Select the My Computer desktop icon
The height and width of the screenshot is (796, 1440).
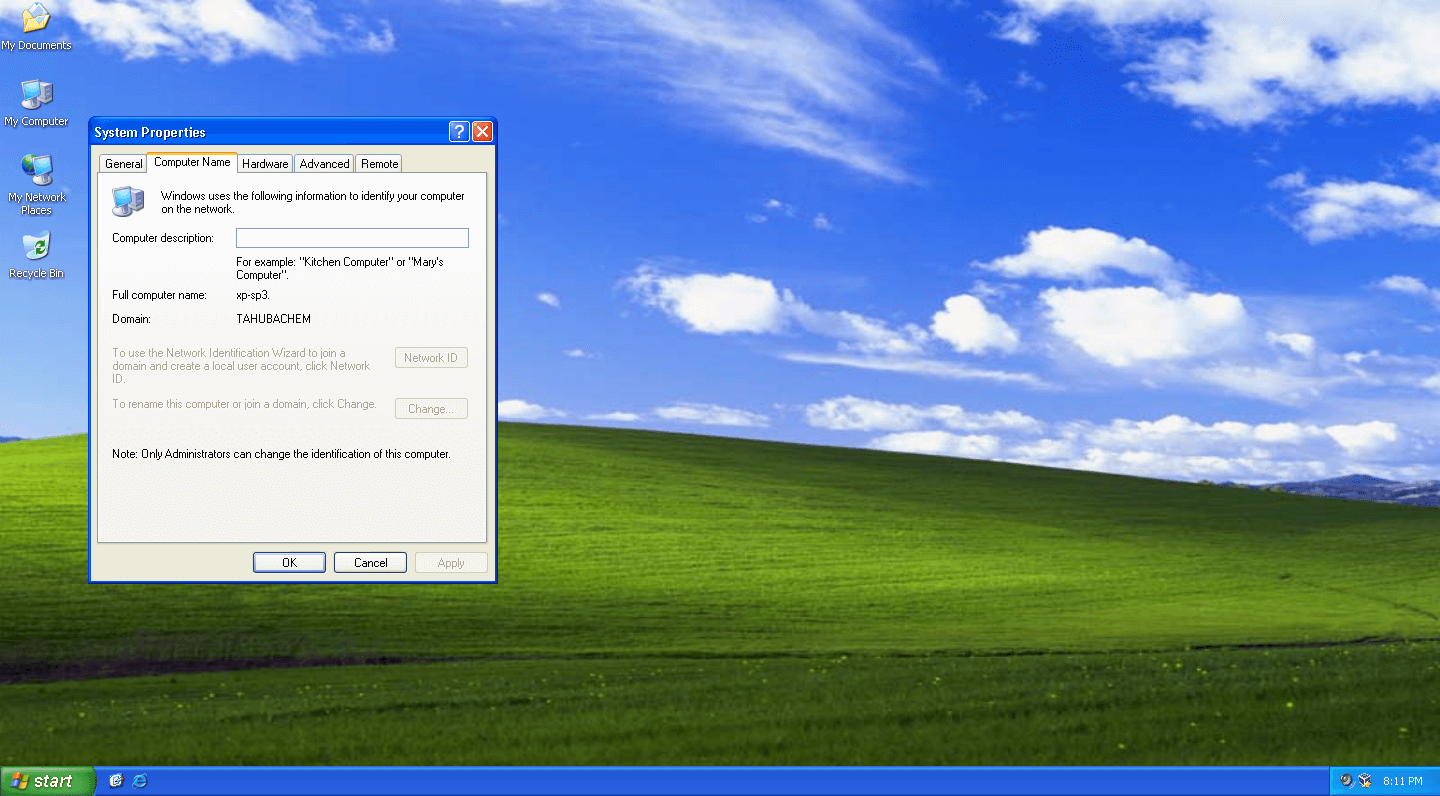tap(36, 103)
